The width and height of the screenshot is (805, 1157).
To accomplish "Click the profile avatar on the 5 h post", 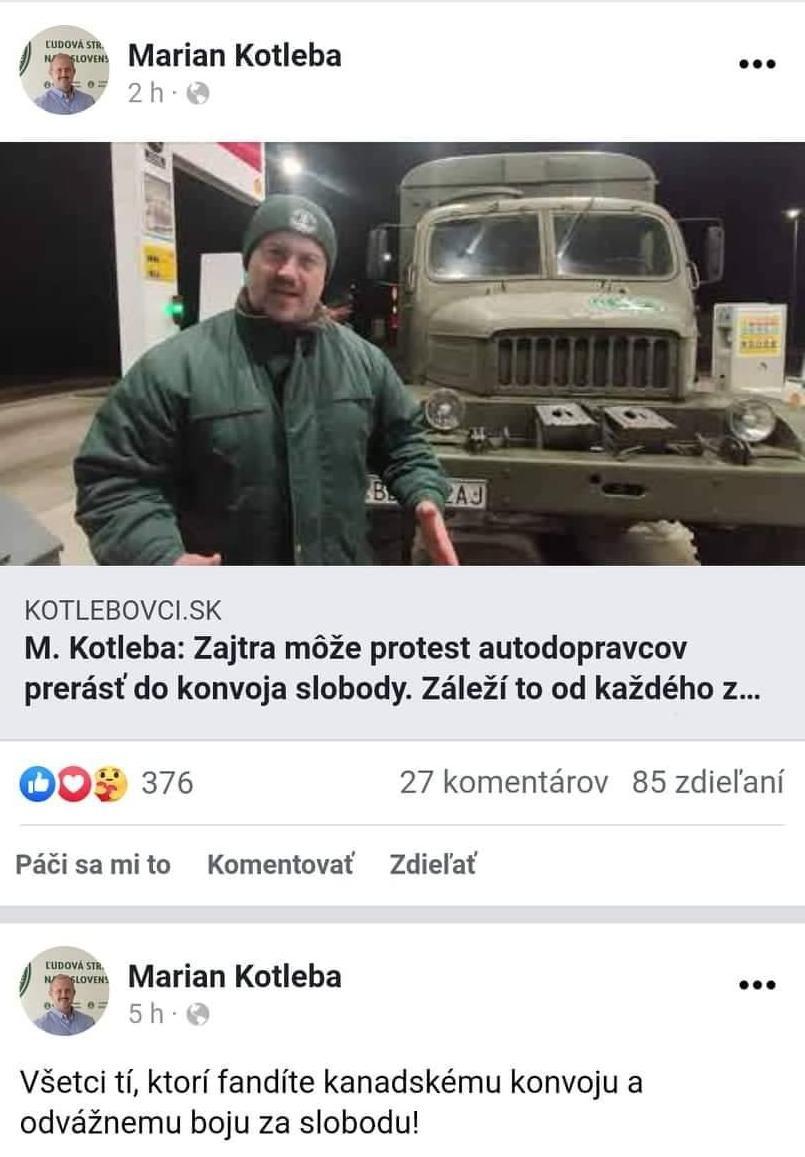I will point(64,991).
